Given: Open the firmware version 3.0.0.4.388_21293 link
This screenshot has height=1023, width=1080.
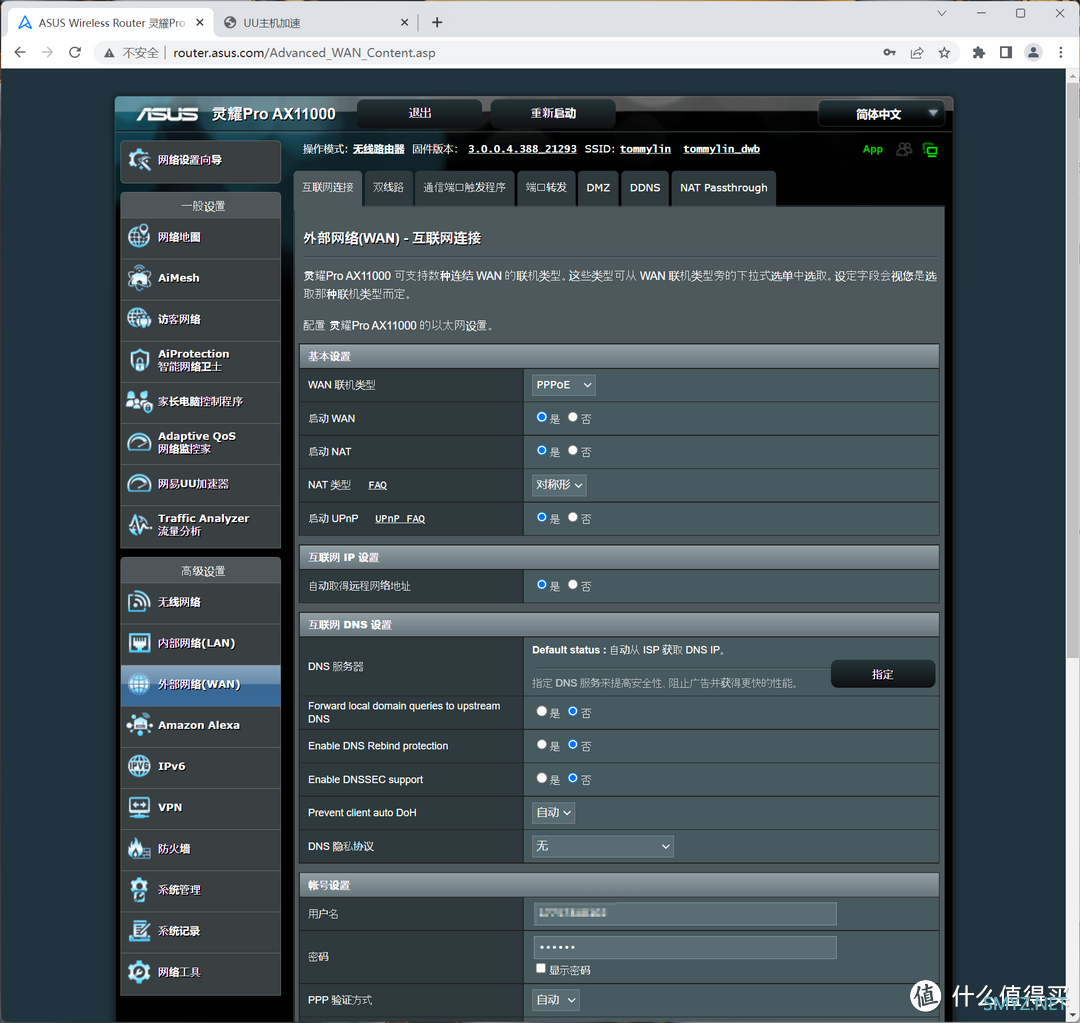Looking at the screenshot, I should coord(522,149).
